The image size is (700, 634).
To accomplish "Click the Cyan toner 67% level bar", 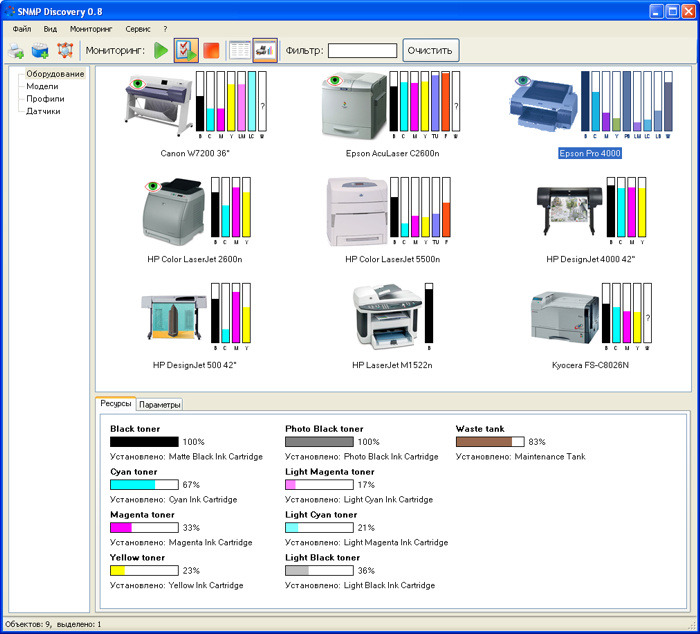I will pyautogui.click(x=144, y=484).
